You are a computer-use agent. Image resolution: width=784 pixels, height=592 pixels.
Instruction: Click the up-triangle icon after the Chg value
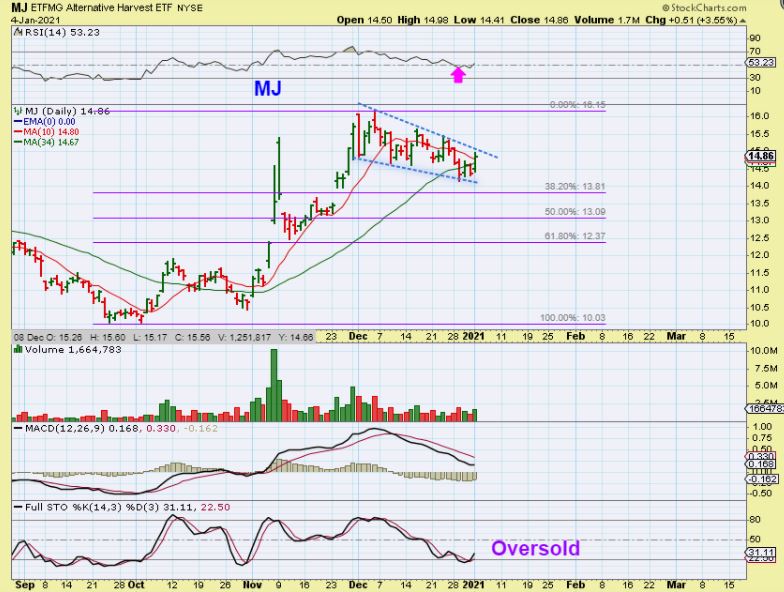click(x=742, y=21)
